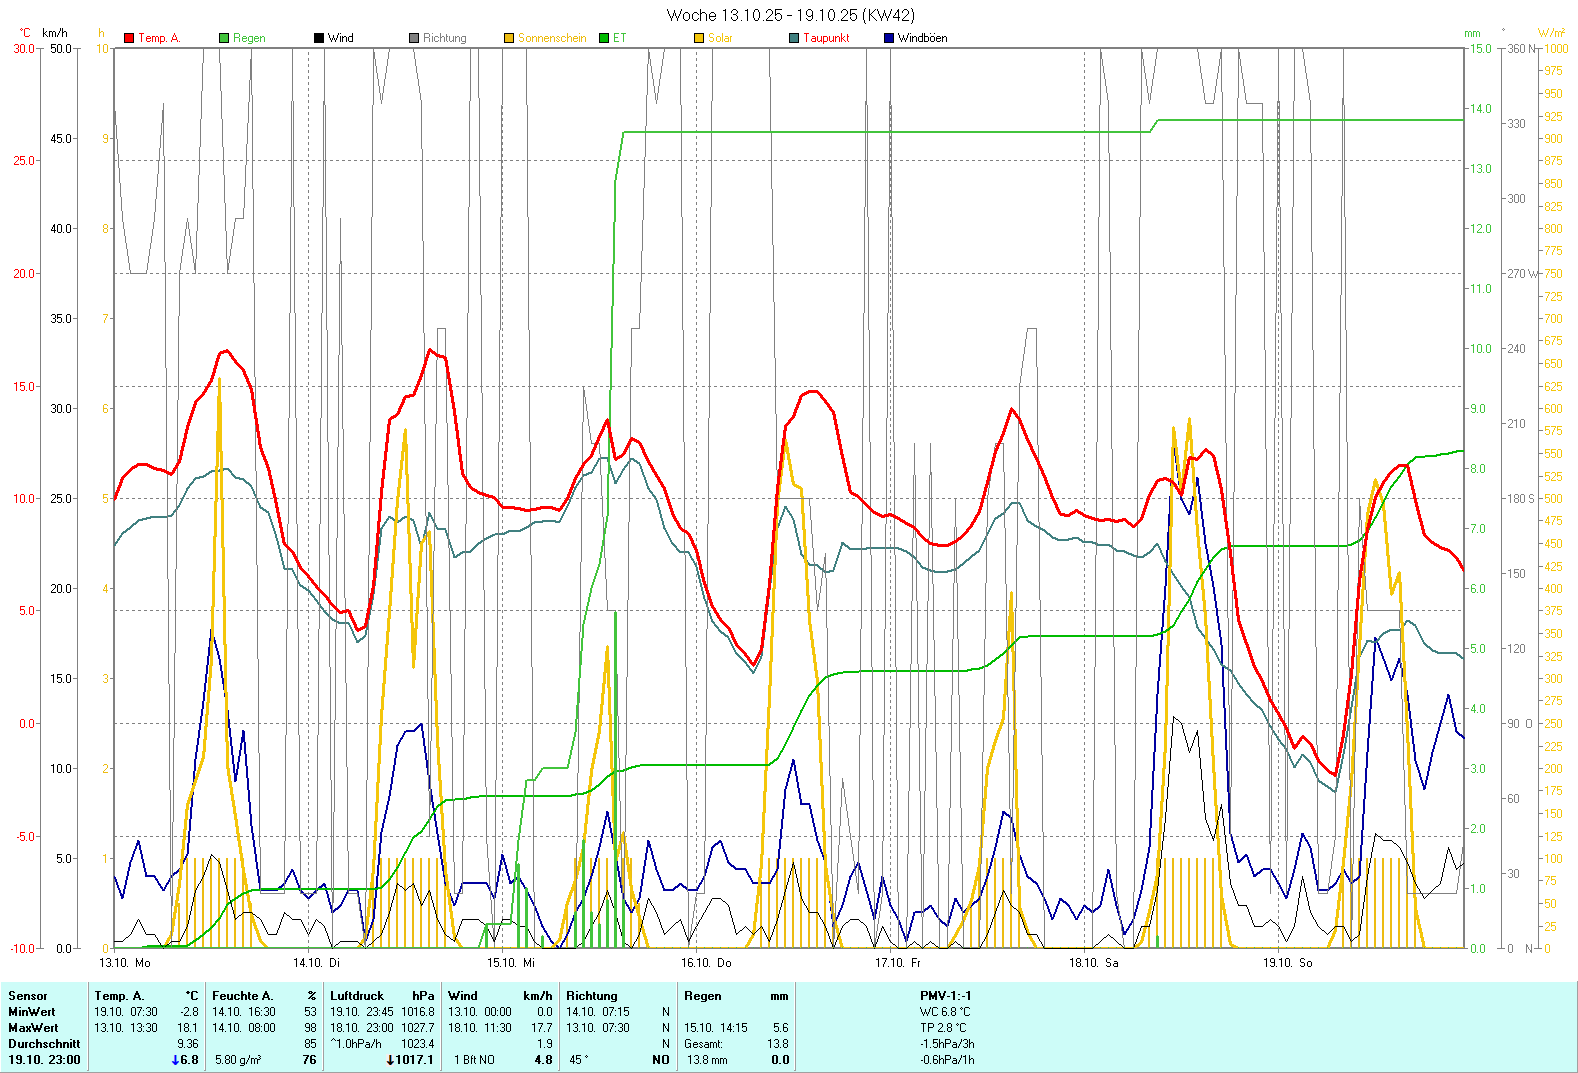Screen dimensions: 1578x1073
Task: Click the chart title Woche 13.10.25 - 19.10.25
Action: [x=790, y=15]
